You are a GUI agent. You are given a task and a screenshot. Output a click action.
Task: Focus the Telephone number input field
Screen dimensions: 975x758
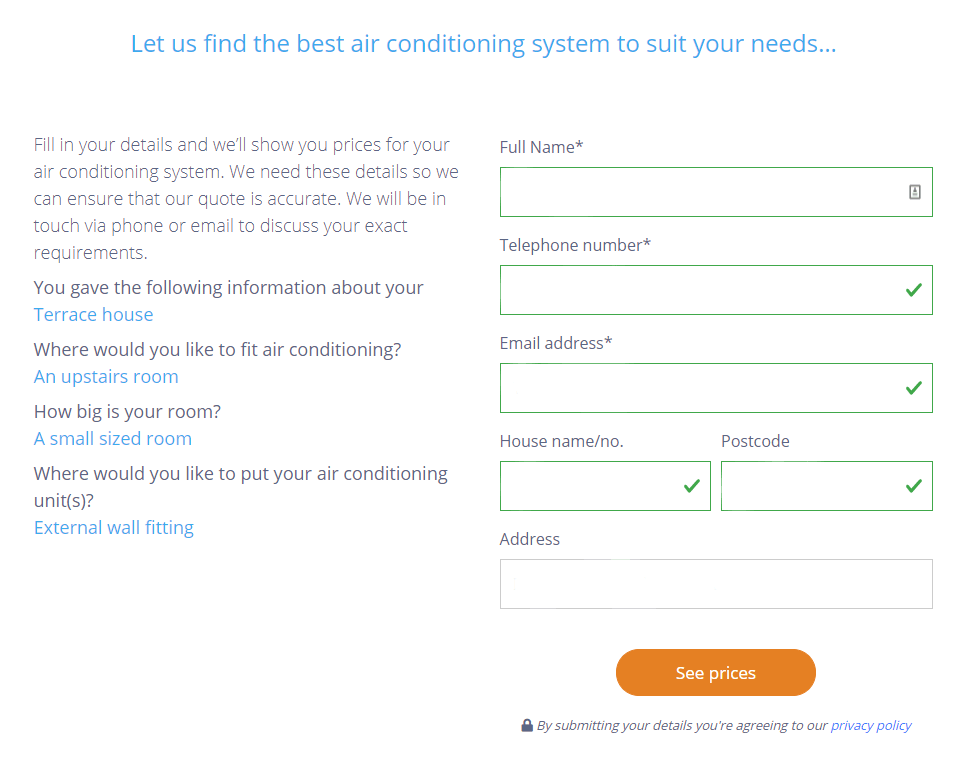(x=700, y=290)
